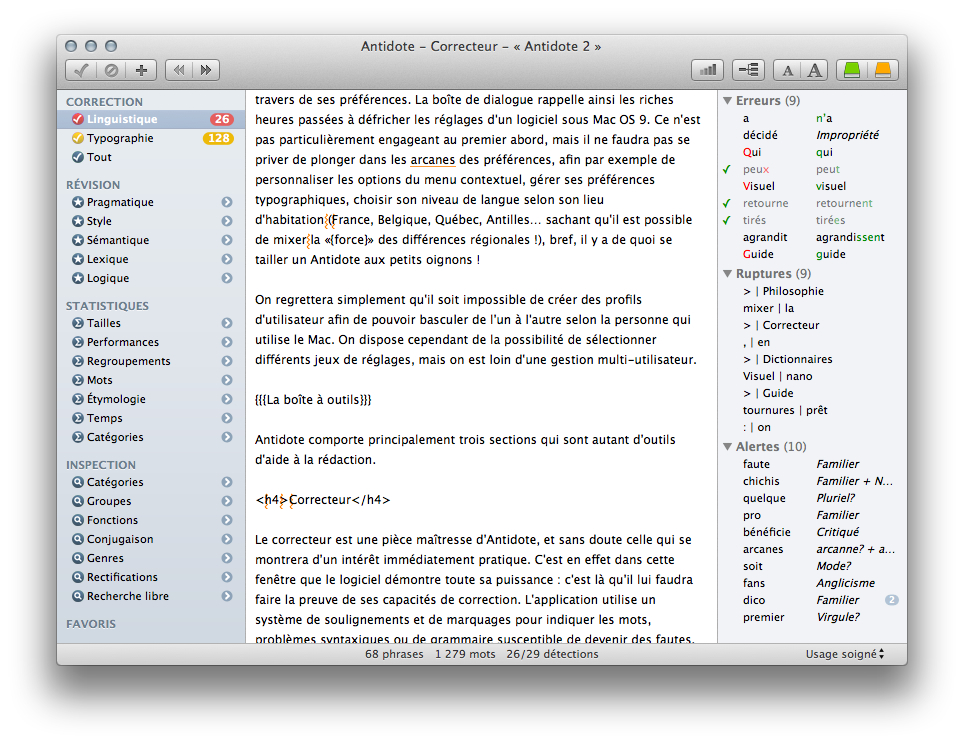964x744 pixels.
Task: Open the green dictionaries book icon
Action: 852,70
